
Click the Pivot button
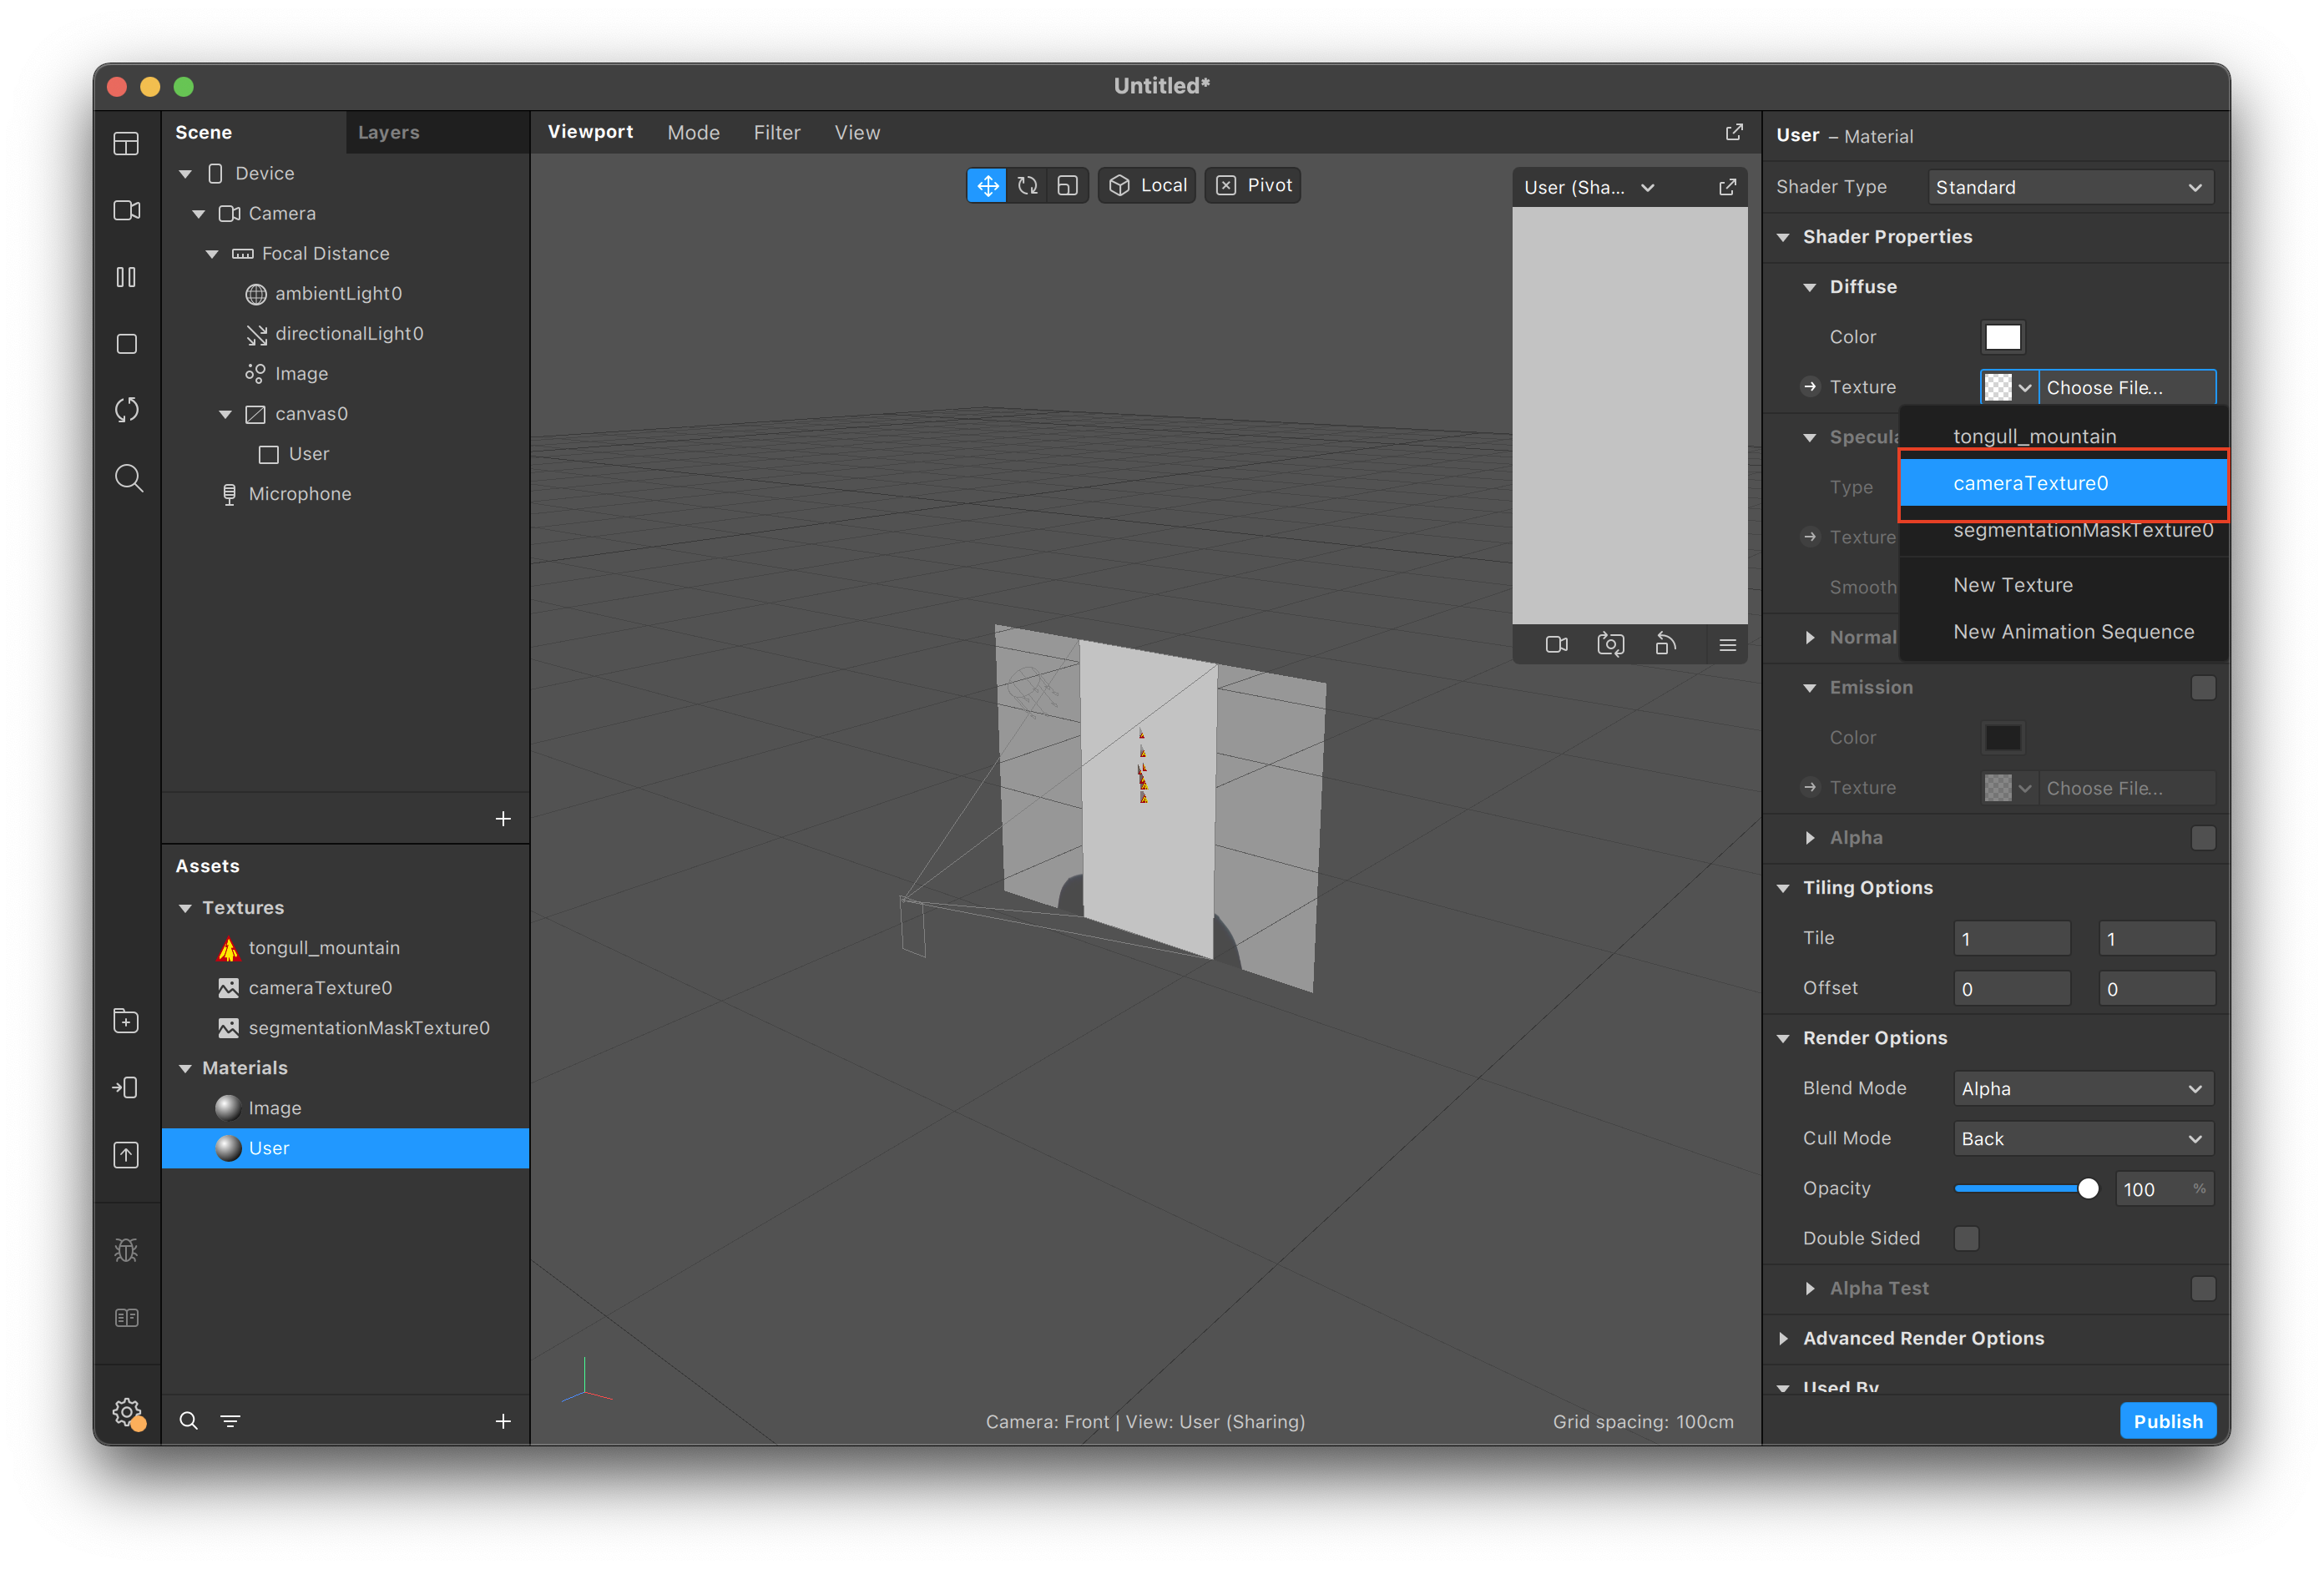(x=1253, y=186)
